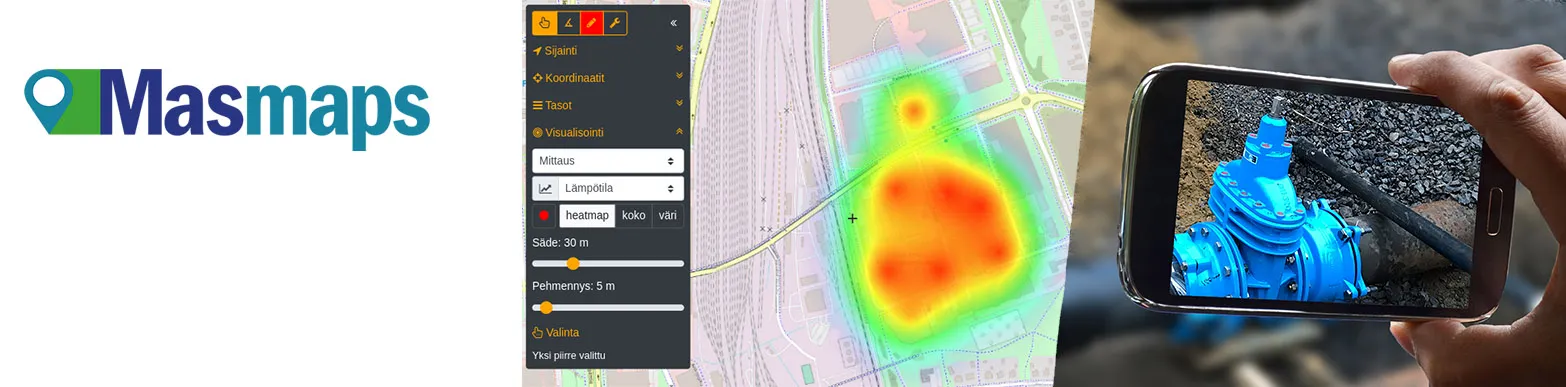Click the Pehmennys smoothing slider handle
This screenshot has width=1566, height=387.
546,307
